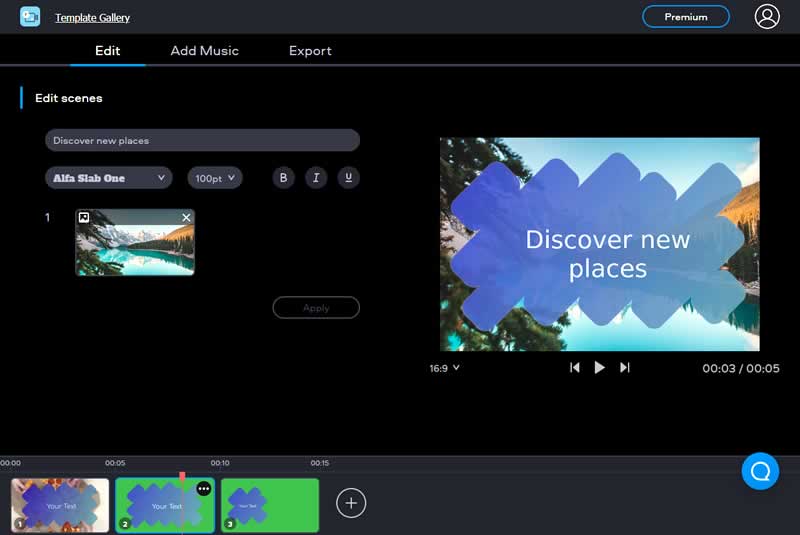The image size is (800, 535).
Task: Click the Edit scenes heading
Action: 69,98
